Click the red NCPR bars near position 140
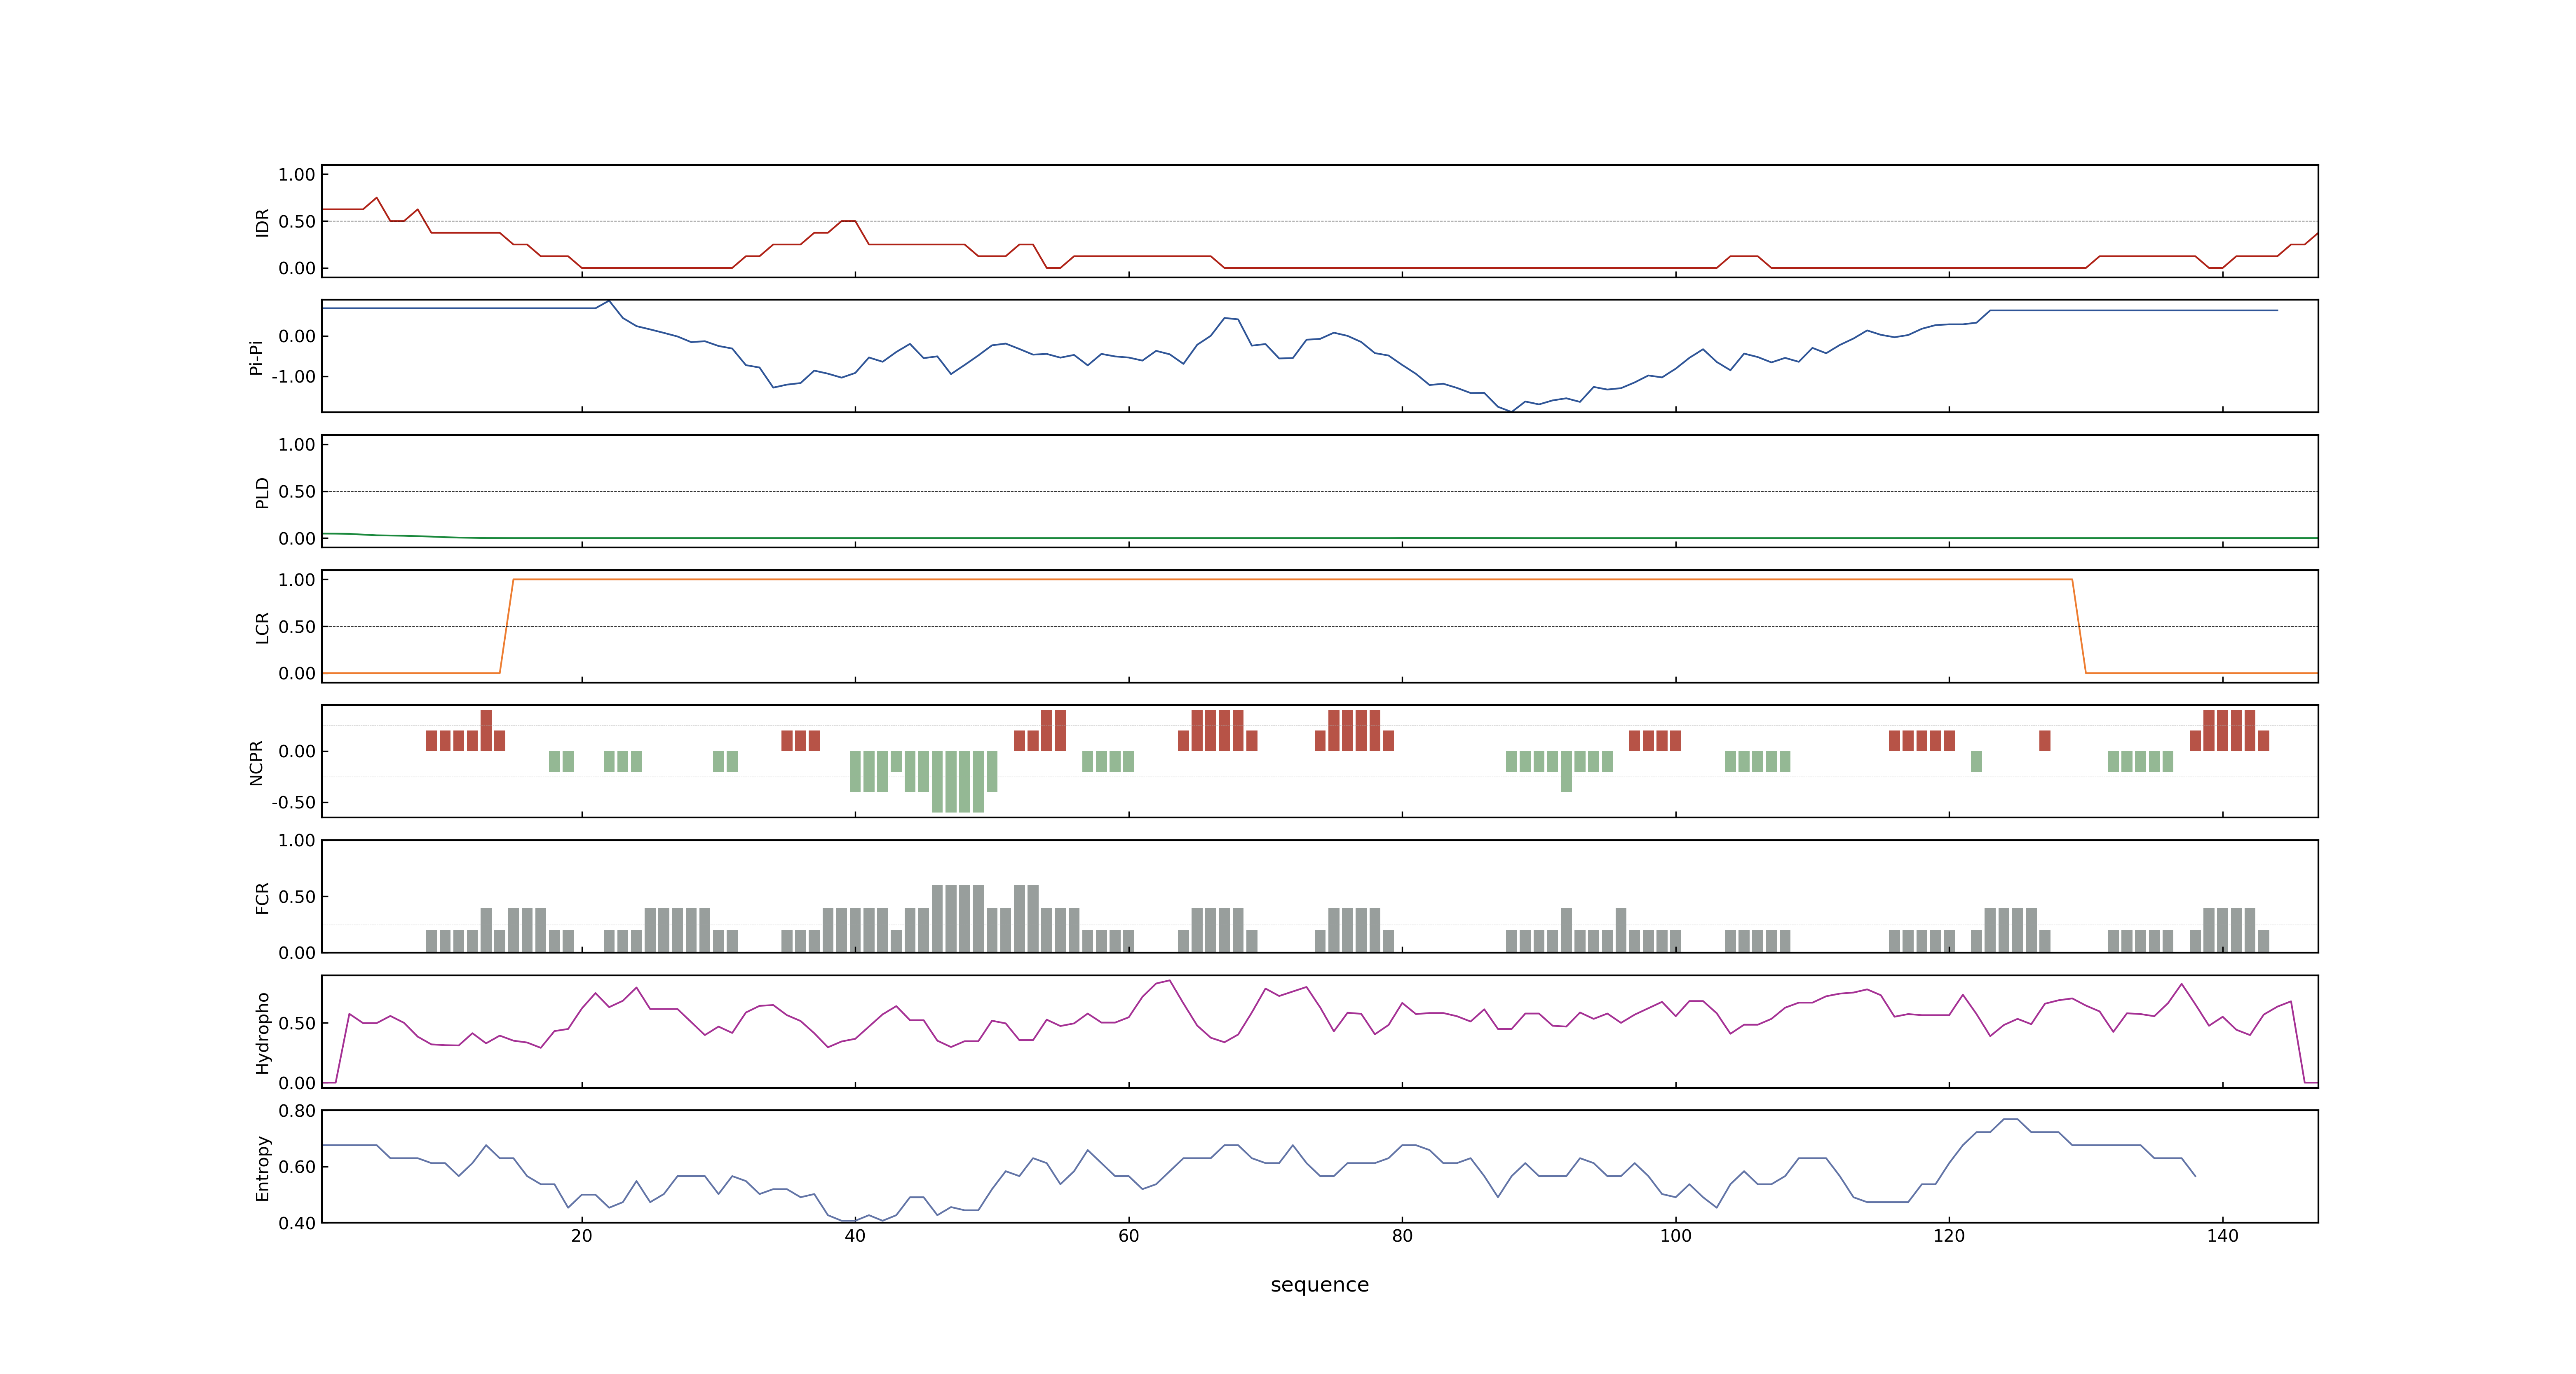Screen dimensions: 2576x1374 (2229, 731)
